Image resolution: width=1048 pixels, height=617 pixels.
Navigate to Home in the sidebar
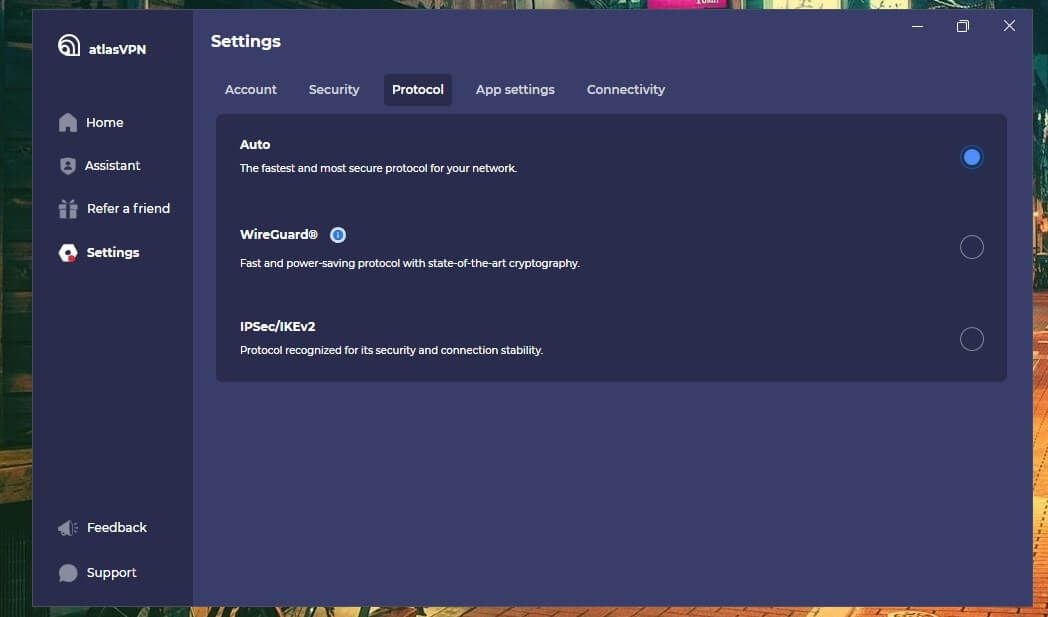104,122
